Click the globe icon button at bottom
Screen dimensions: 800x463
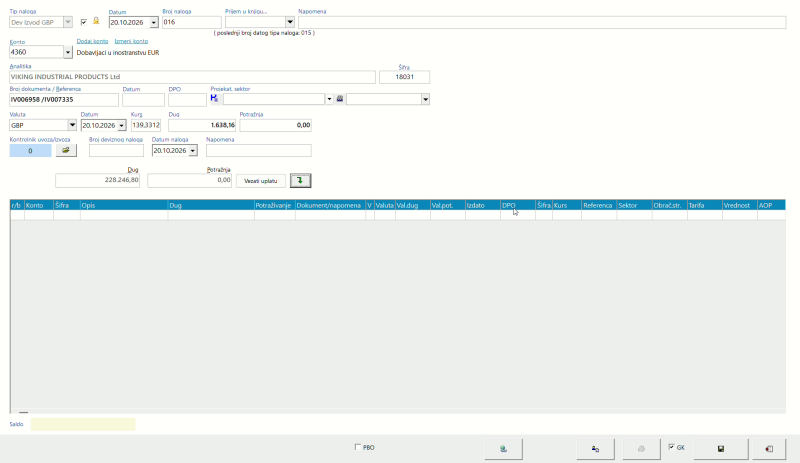(504, 449)
